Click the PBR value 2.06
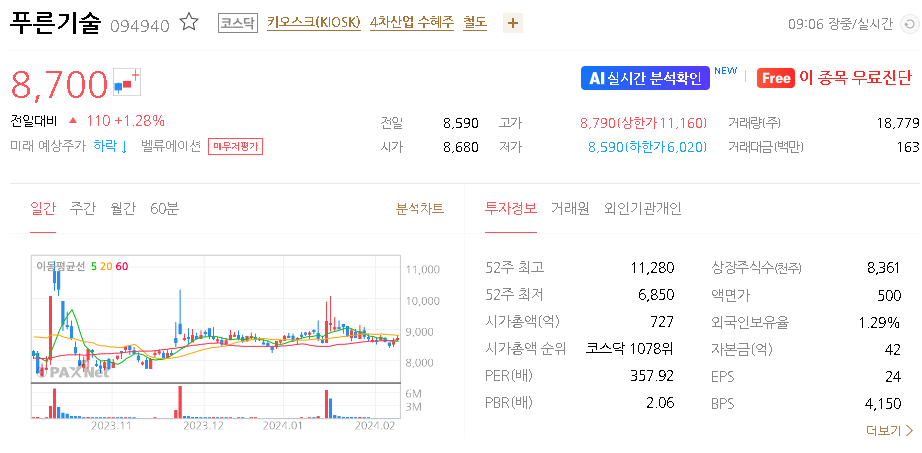This screenshot has height=453, width=922. coord(659,403)
